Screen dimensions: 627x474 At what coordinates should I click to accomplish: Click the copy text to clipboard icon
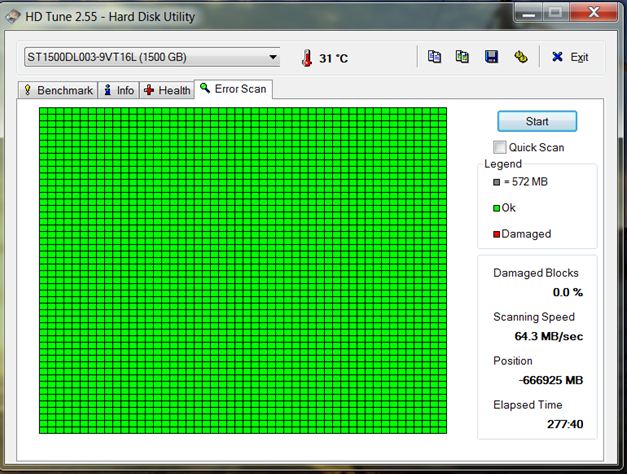coord(434,57)
